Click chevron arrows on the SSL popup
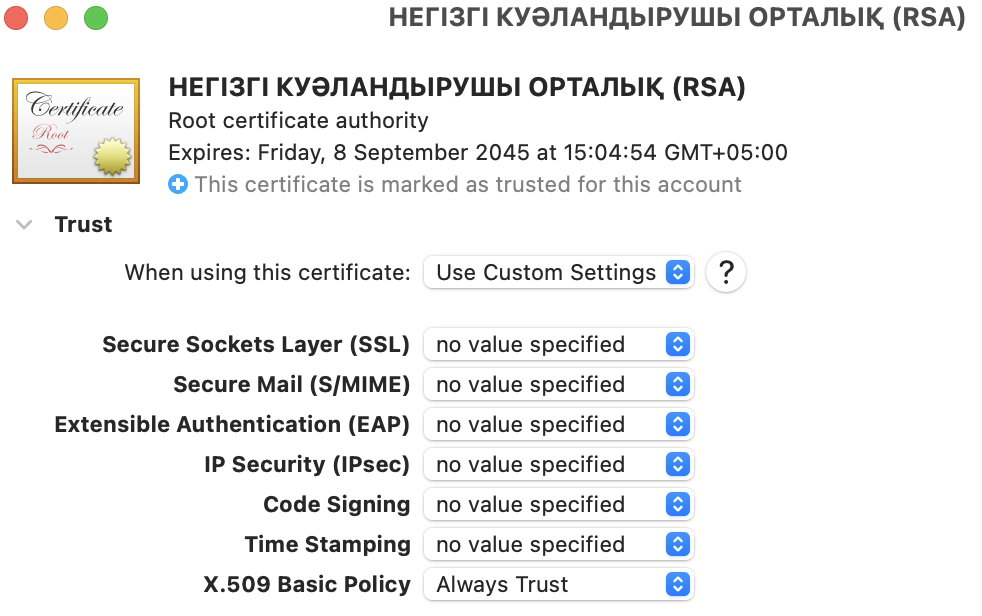Screen dimensions: 982x616 pos(680,344)
